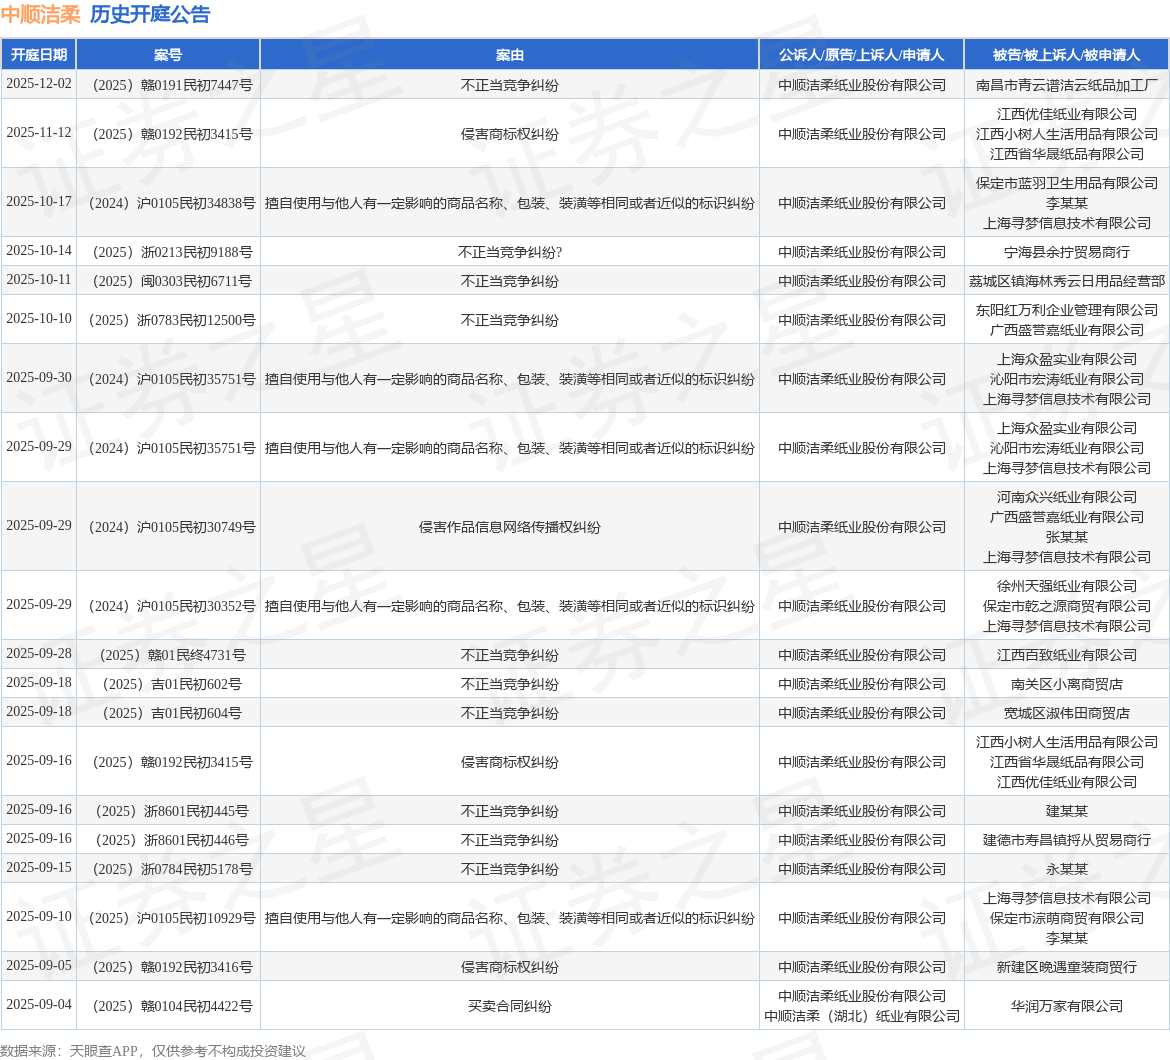Click the date 2025-09-15

39,868
